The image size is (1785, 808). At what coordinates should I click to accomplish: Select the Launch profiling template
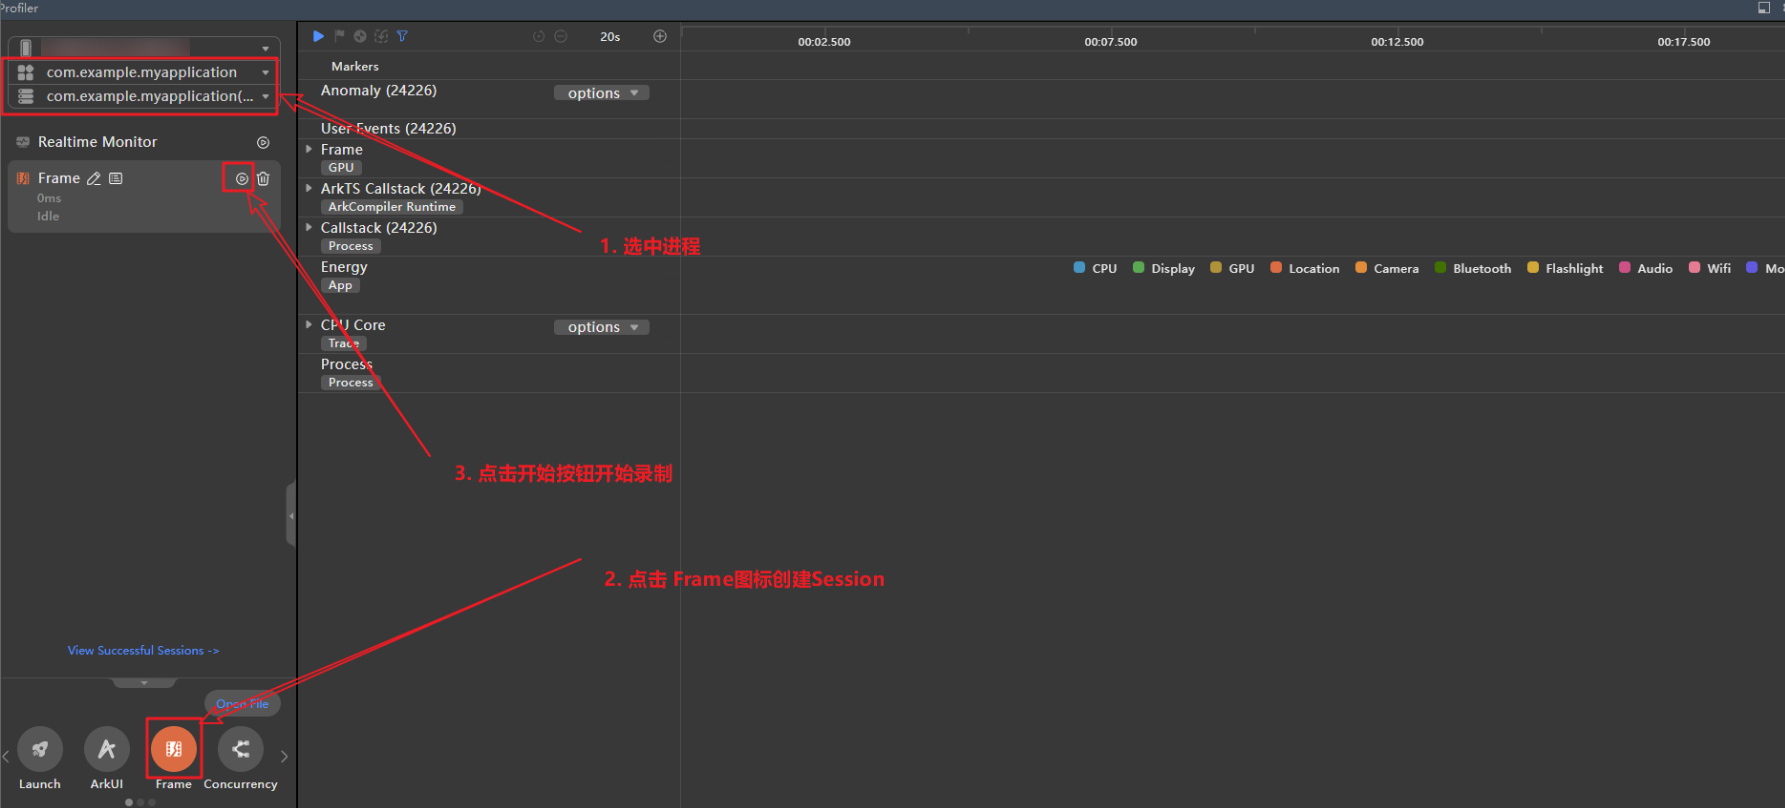[40, 749]
